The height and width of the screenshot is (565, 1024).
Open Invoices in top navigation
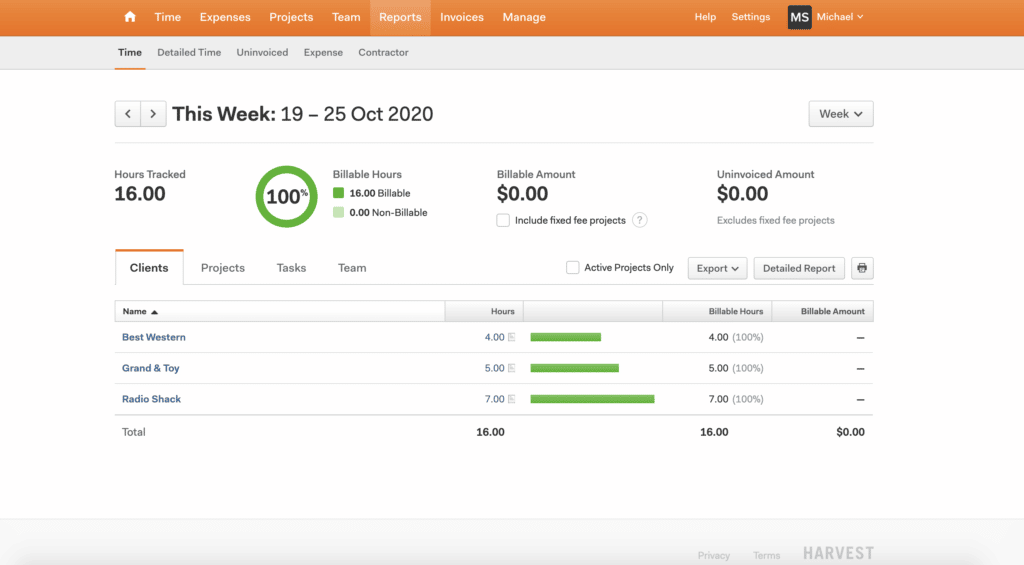coord(462,17)
